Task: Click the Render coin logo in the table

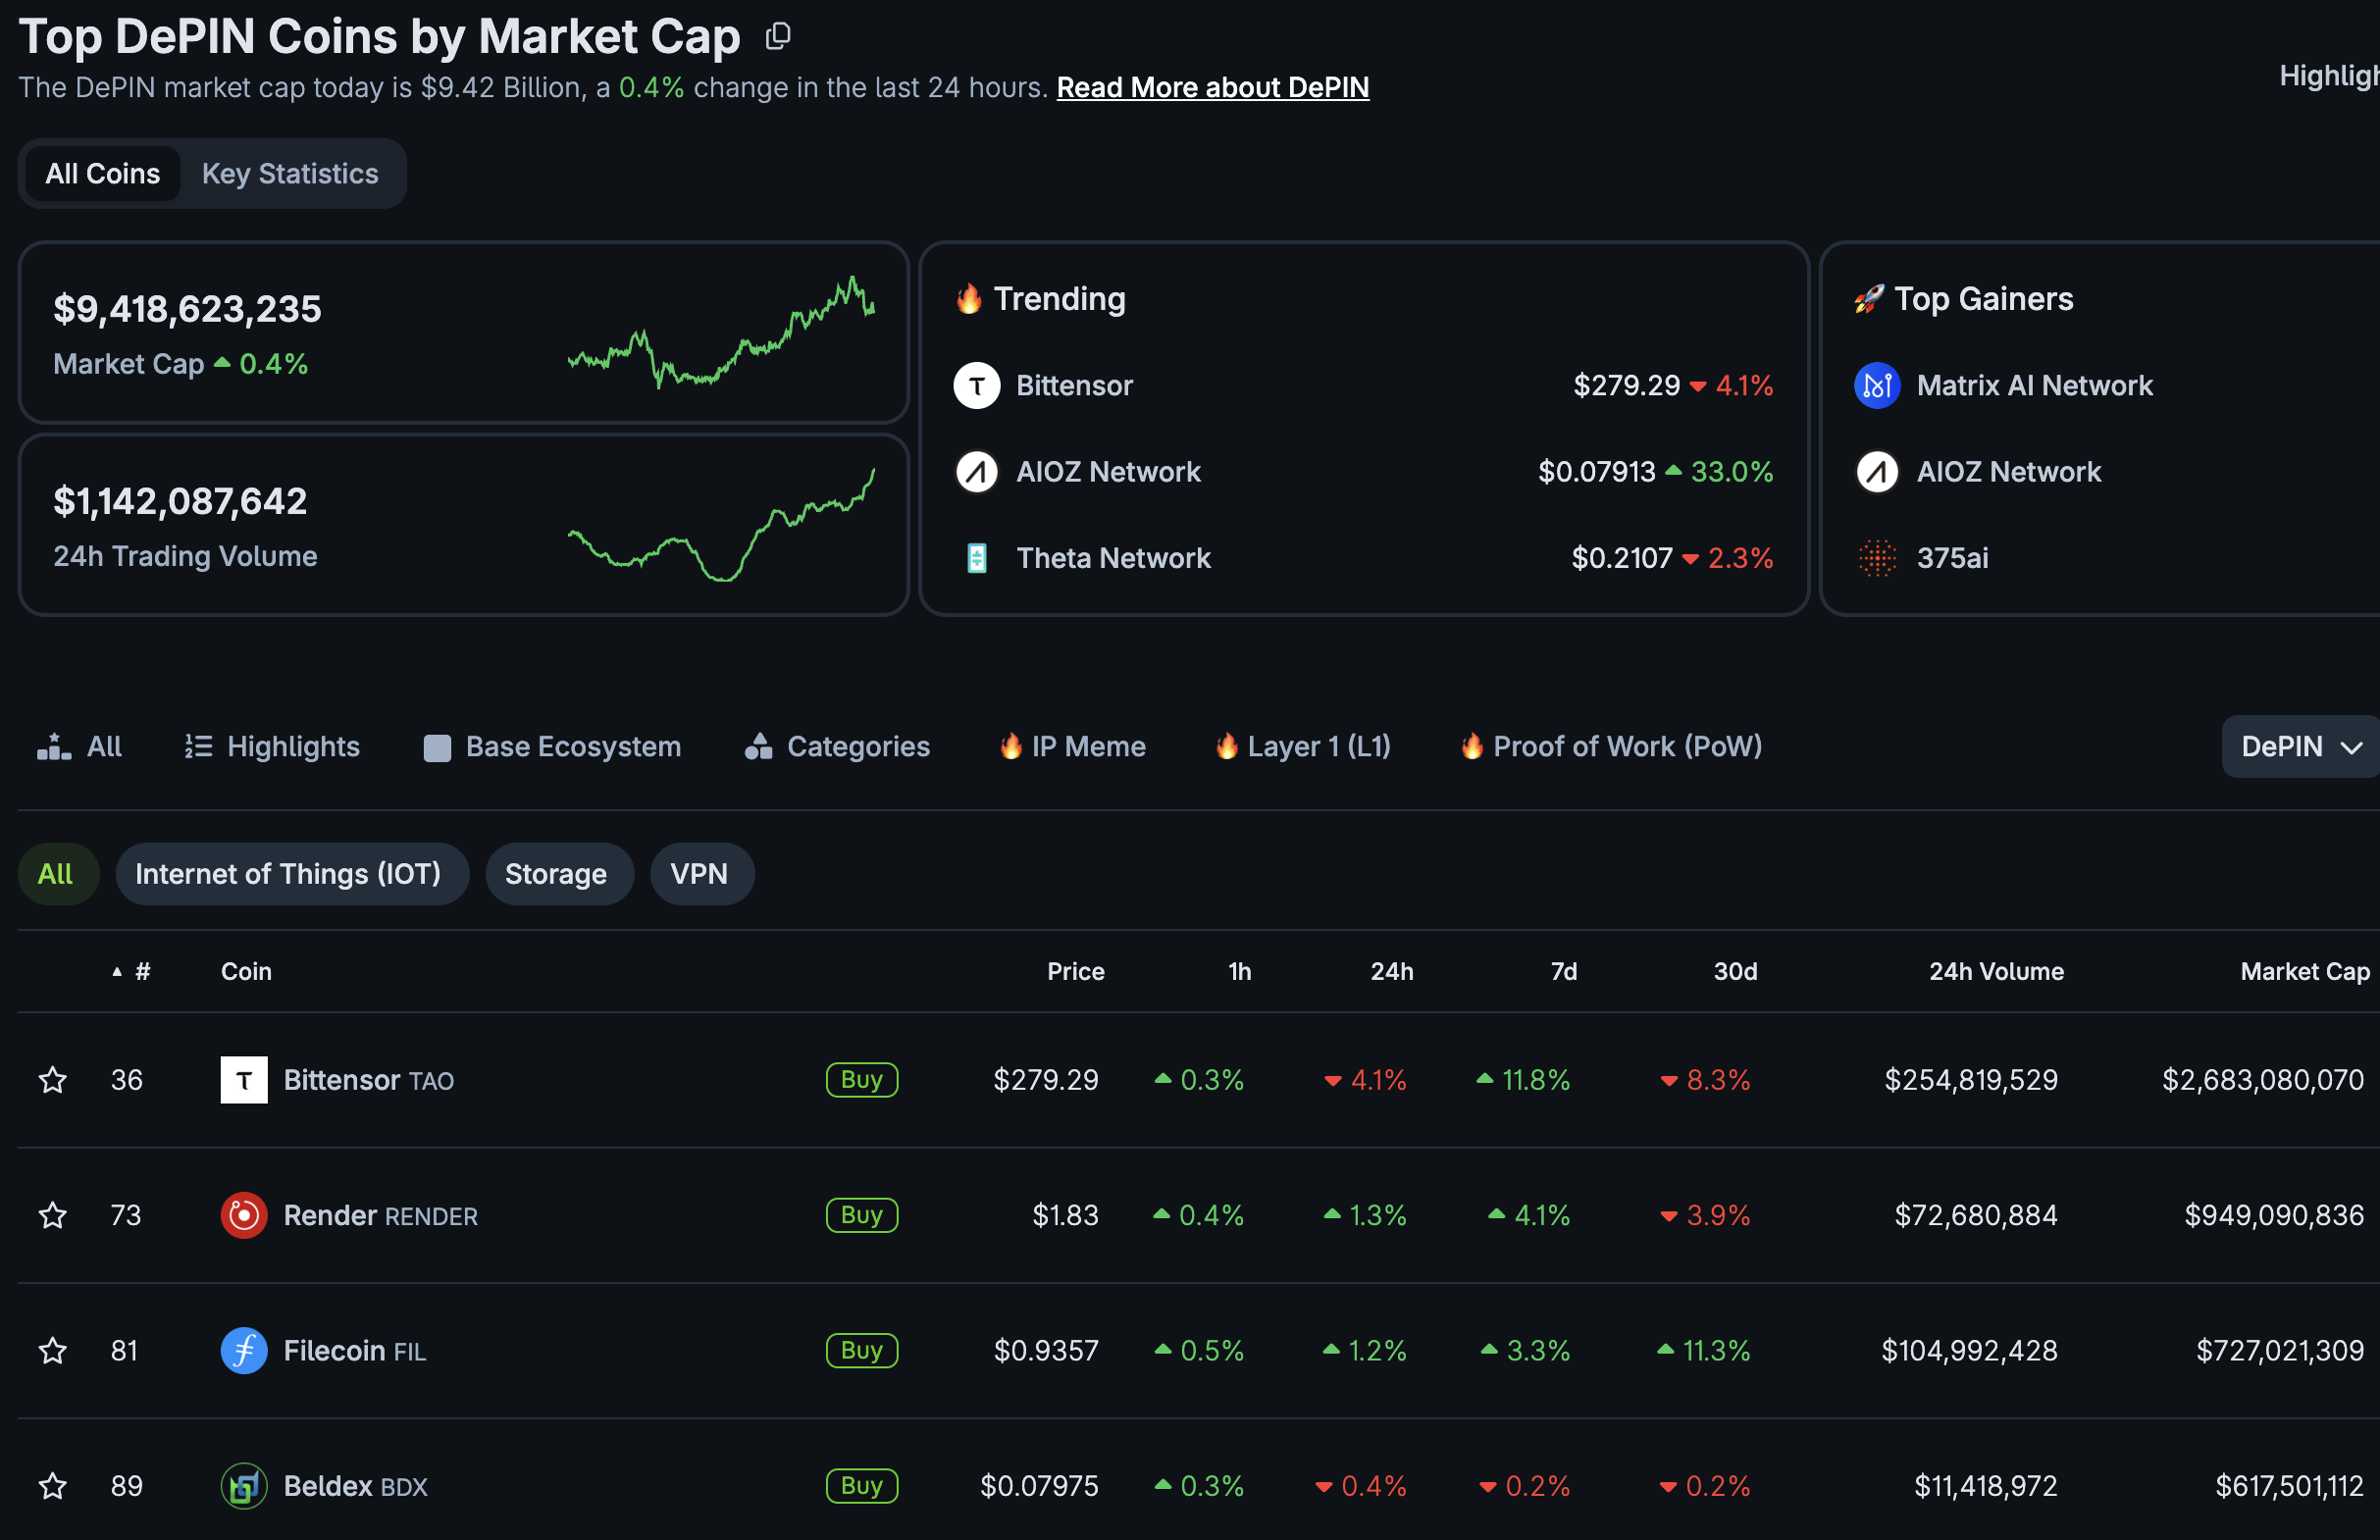Action: pos(243,1215)
